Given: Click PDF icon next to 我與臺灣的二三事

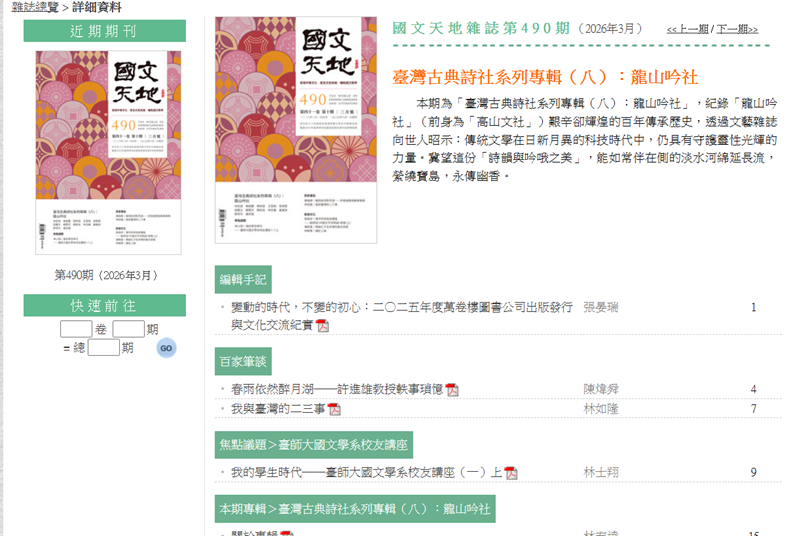Looking at the screenshot, I should (x=335, y=409).
